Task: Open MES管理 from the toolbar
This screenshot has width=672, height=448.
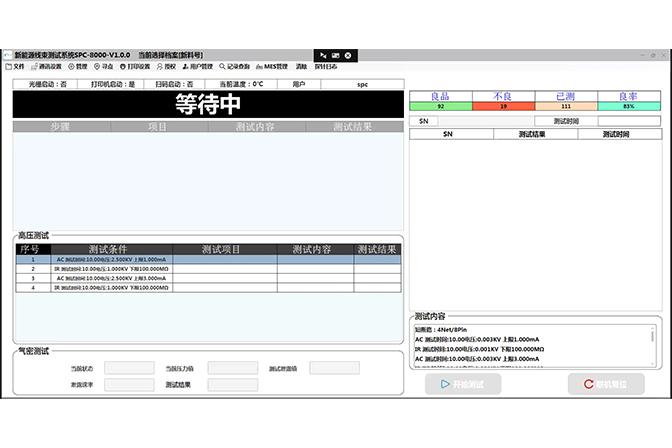Action: [272, 67]
